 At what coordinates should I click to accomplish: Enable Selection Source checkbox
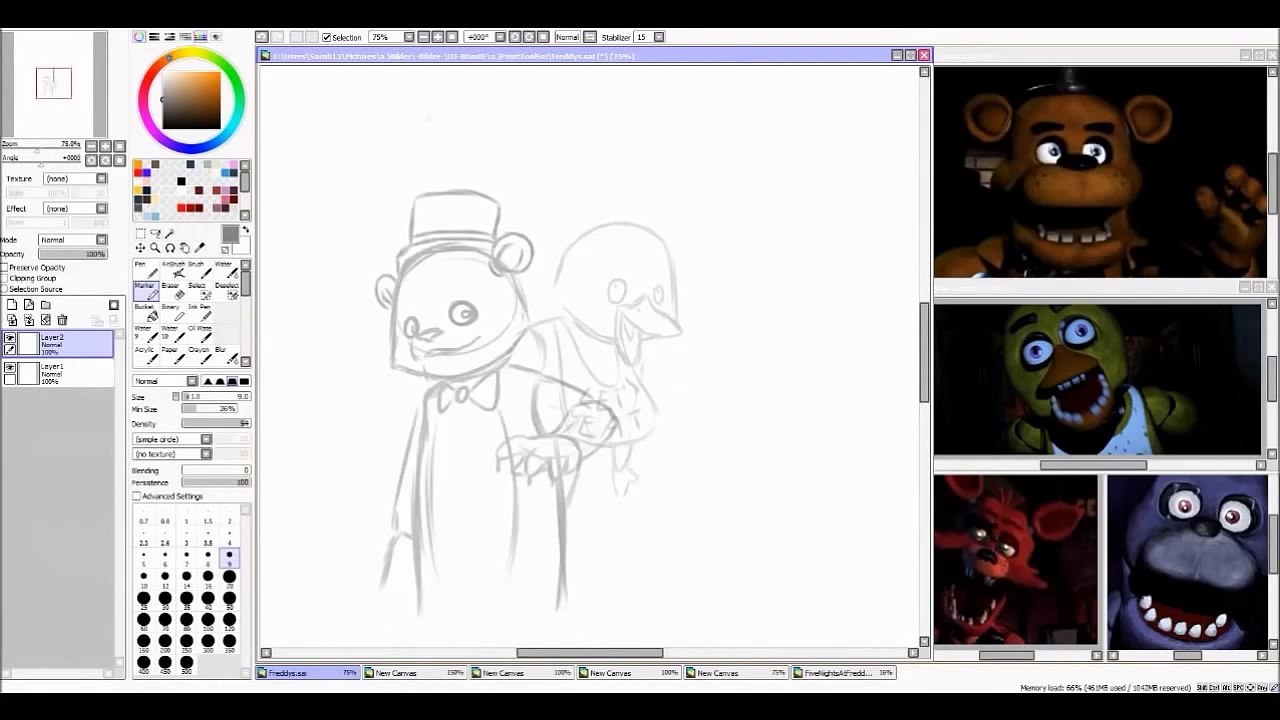(4, 289)
